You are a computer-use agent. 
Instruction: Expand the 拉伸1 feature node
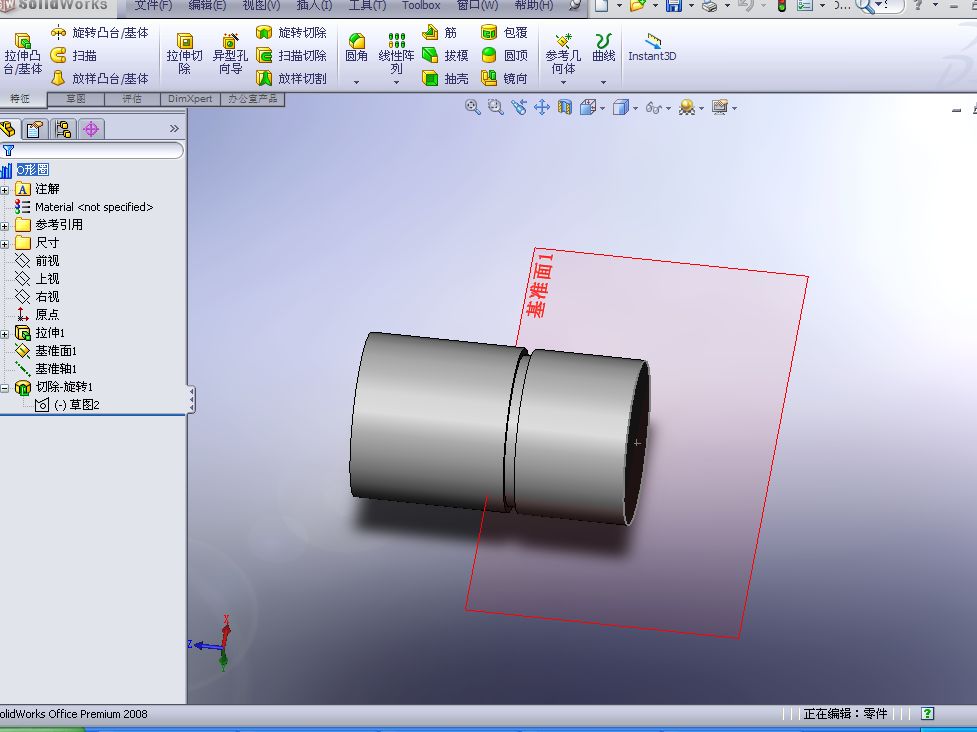[4, 334]
